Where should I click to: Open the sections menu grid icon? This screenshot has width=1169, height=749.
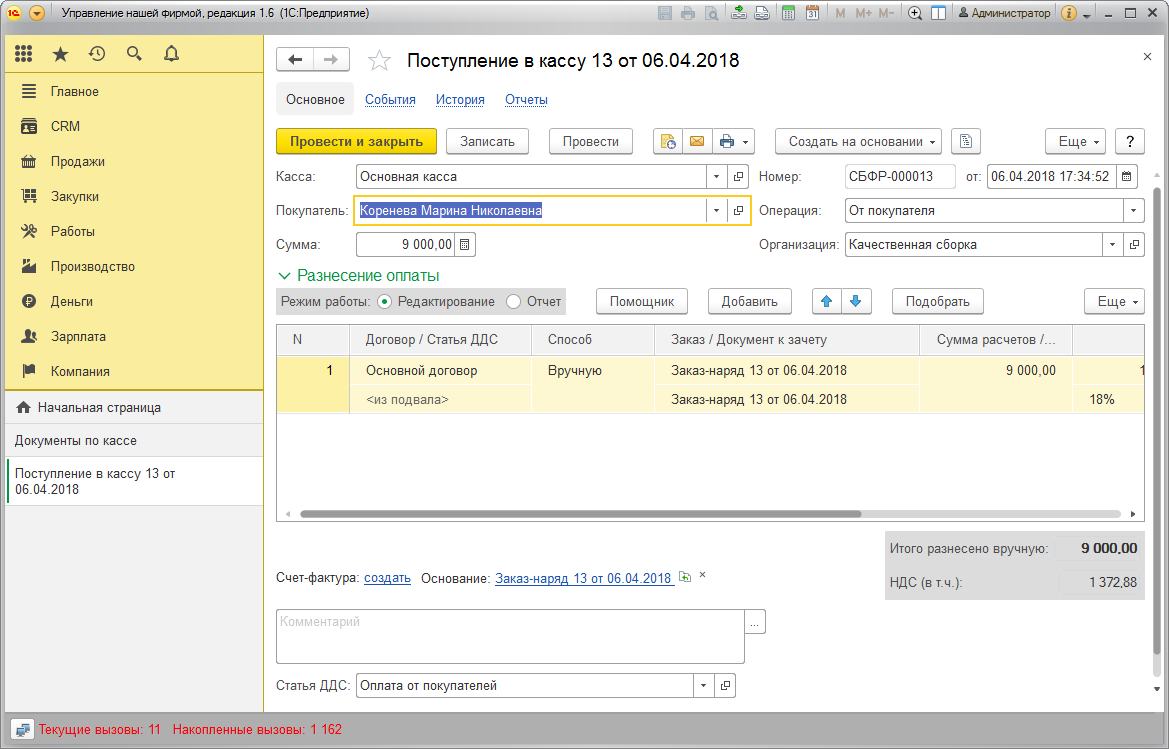coord(24,54)
